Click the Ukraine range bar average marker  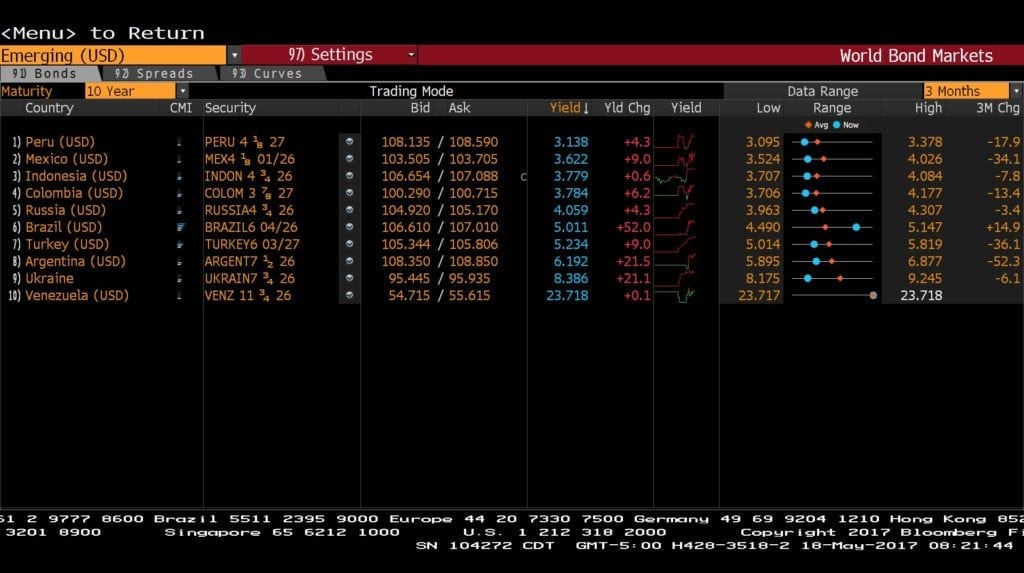pyautogui.click(x=840, y=278)
